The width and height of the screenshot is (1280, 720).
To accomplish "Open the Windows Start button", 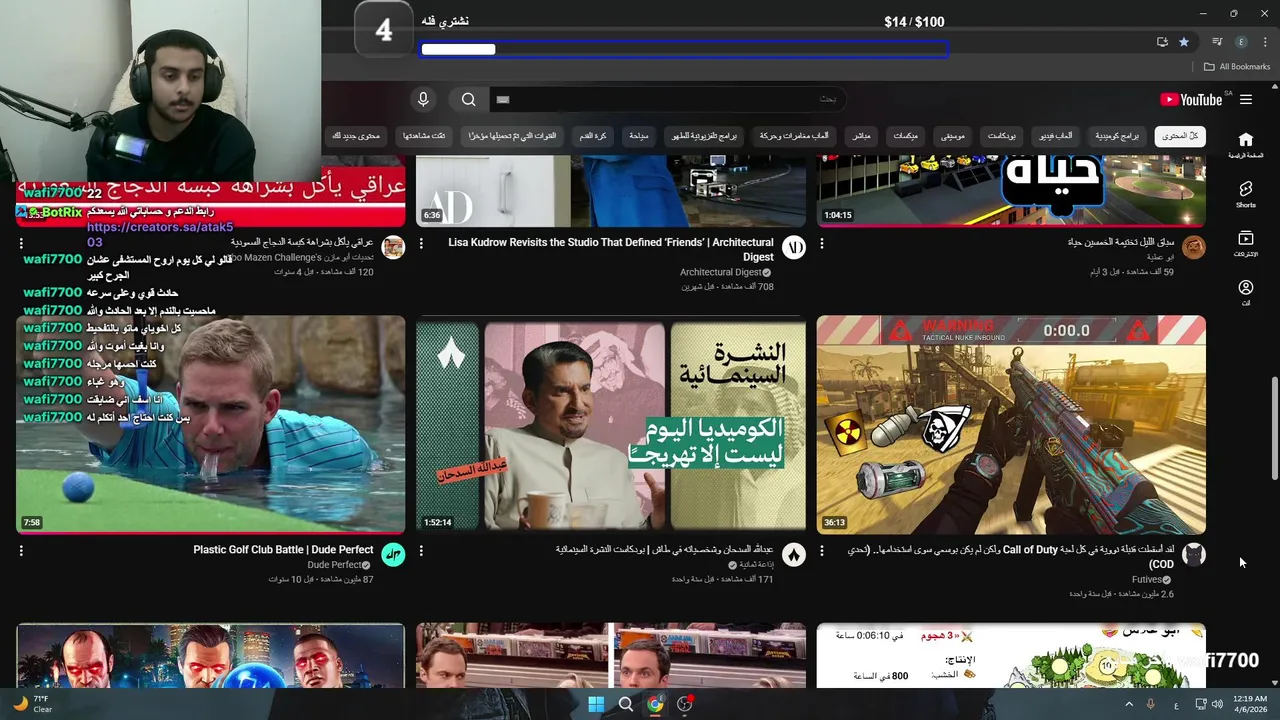I will [596, 704].
